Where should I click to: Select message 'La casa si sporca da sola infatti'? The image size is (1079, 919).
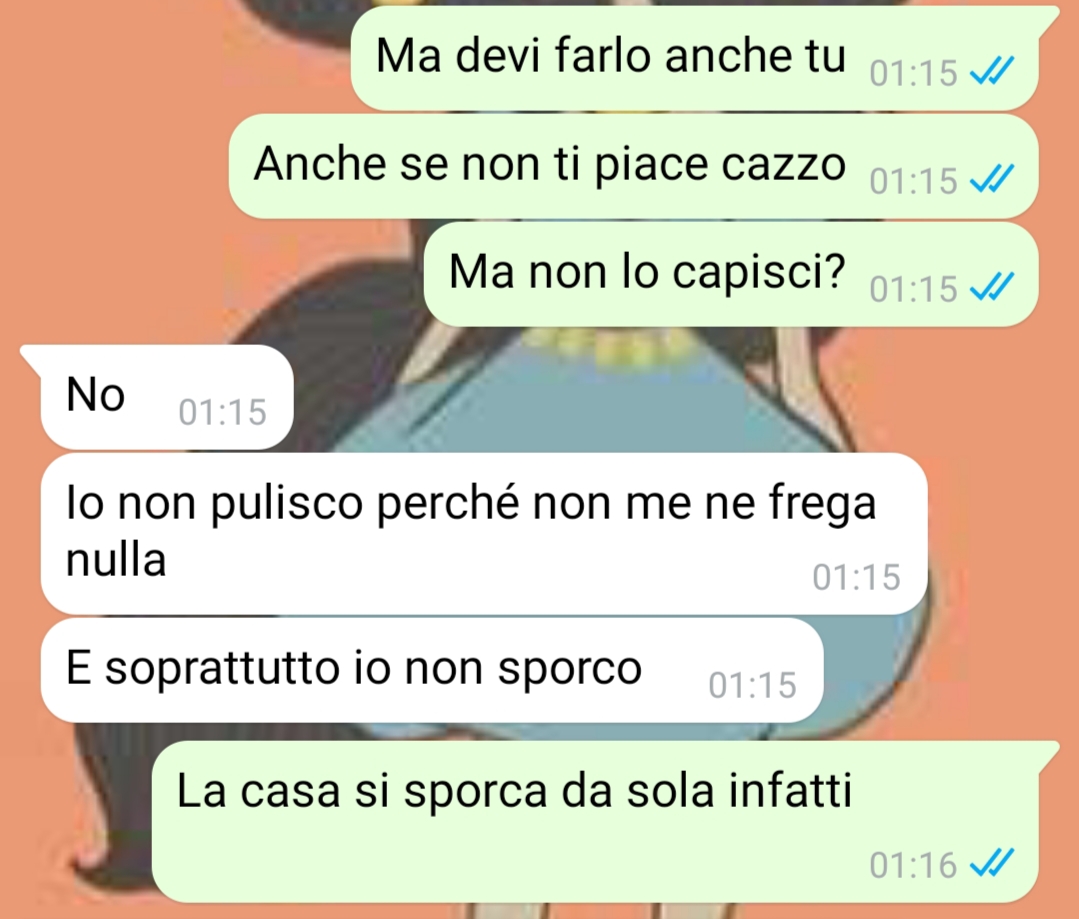point(595,821)
